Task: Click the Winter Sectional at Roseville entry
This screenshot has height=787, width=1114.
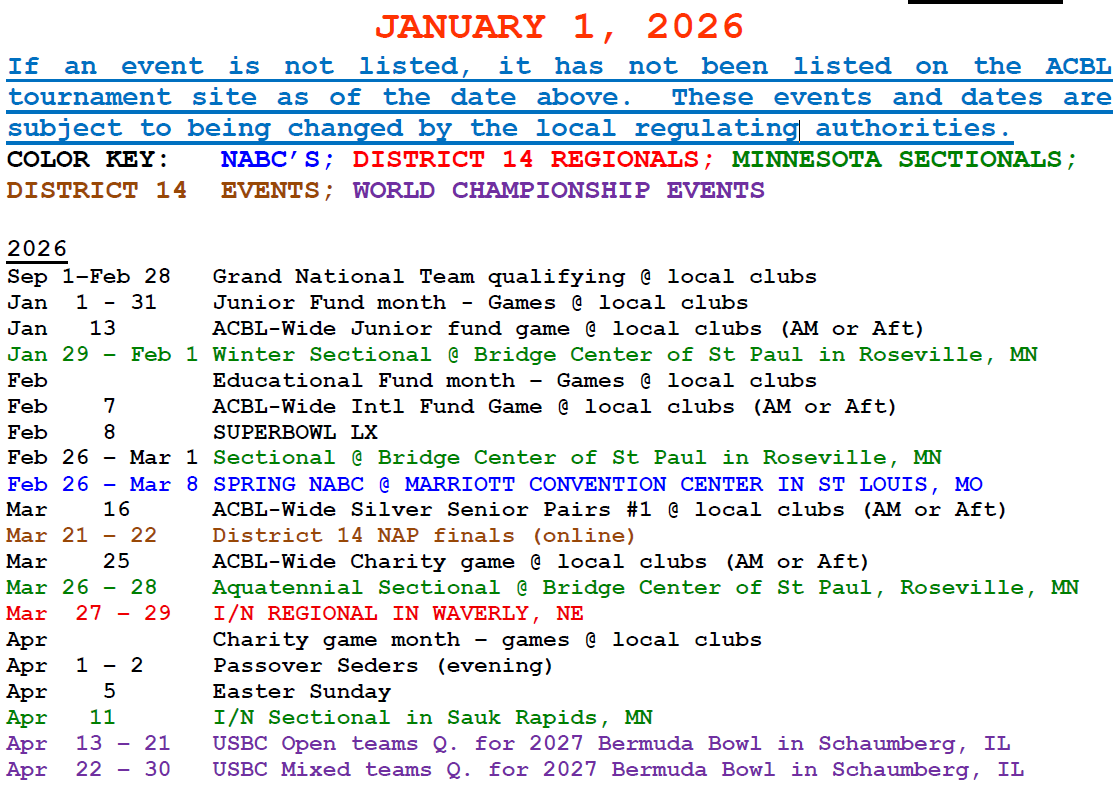Action: 625,354
